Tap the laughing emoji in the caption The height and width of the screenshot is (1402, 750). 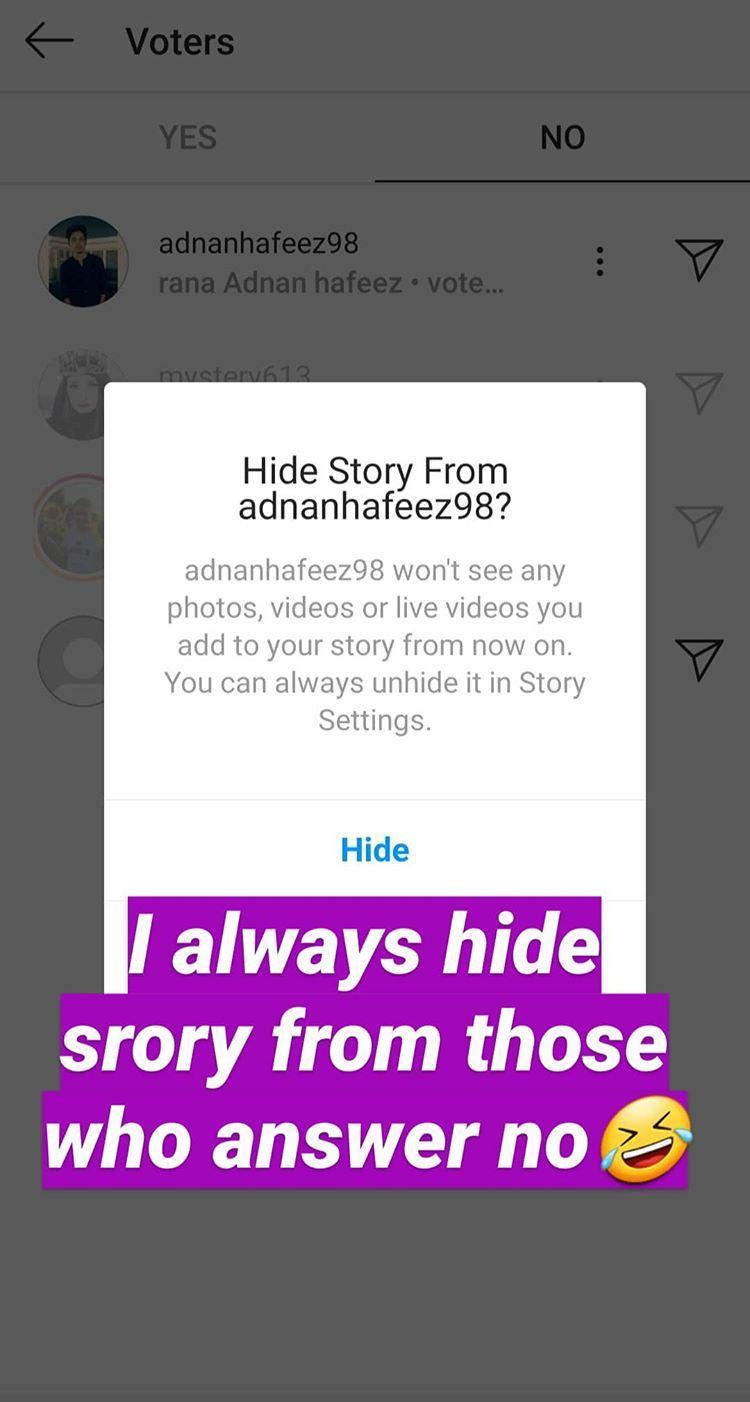[646, 1139]
